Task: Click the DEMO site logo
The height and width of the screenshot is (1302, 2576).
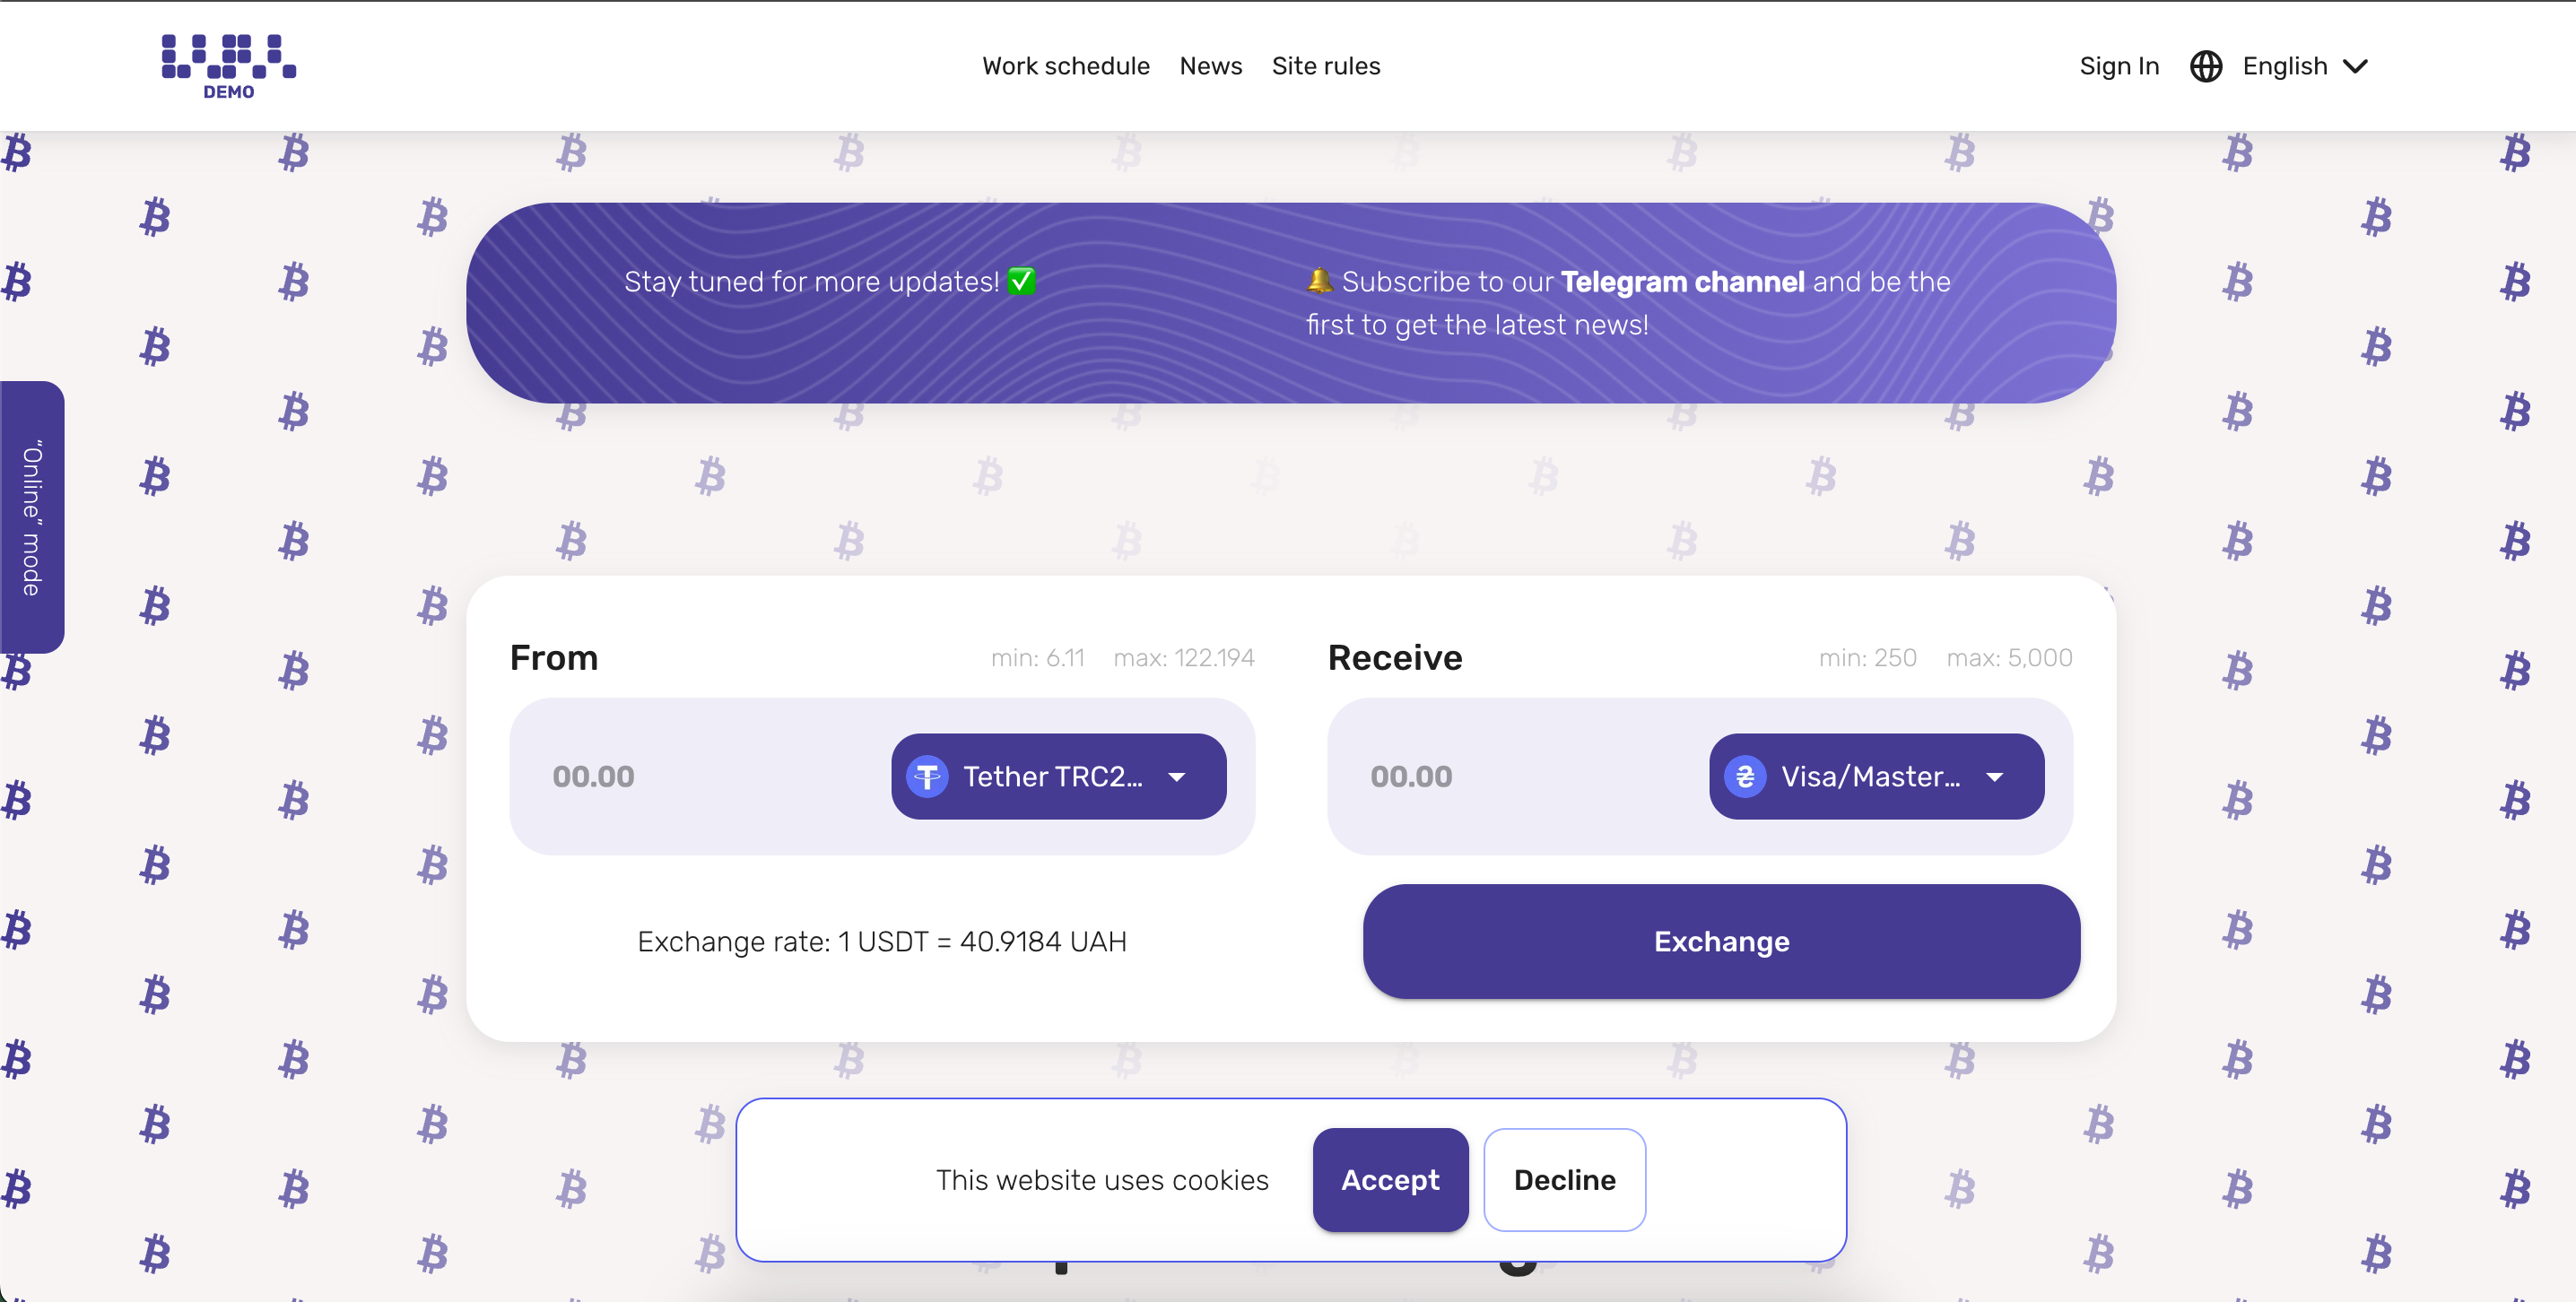Action: click(x=229, y=67)
